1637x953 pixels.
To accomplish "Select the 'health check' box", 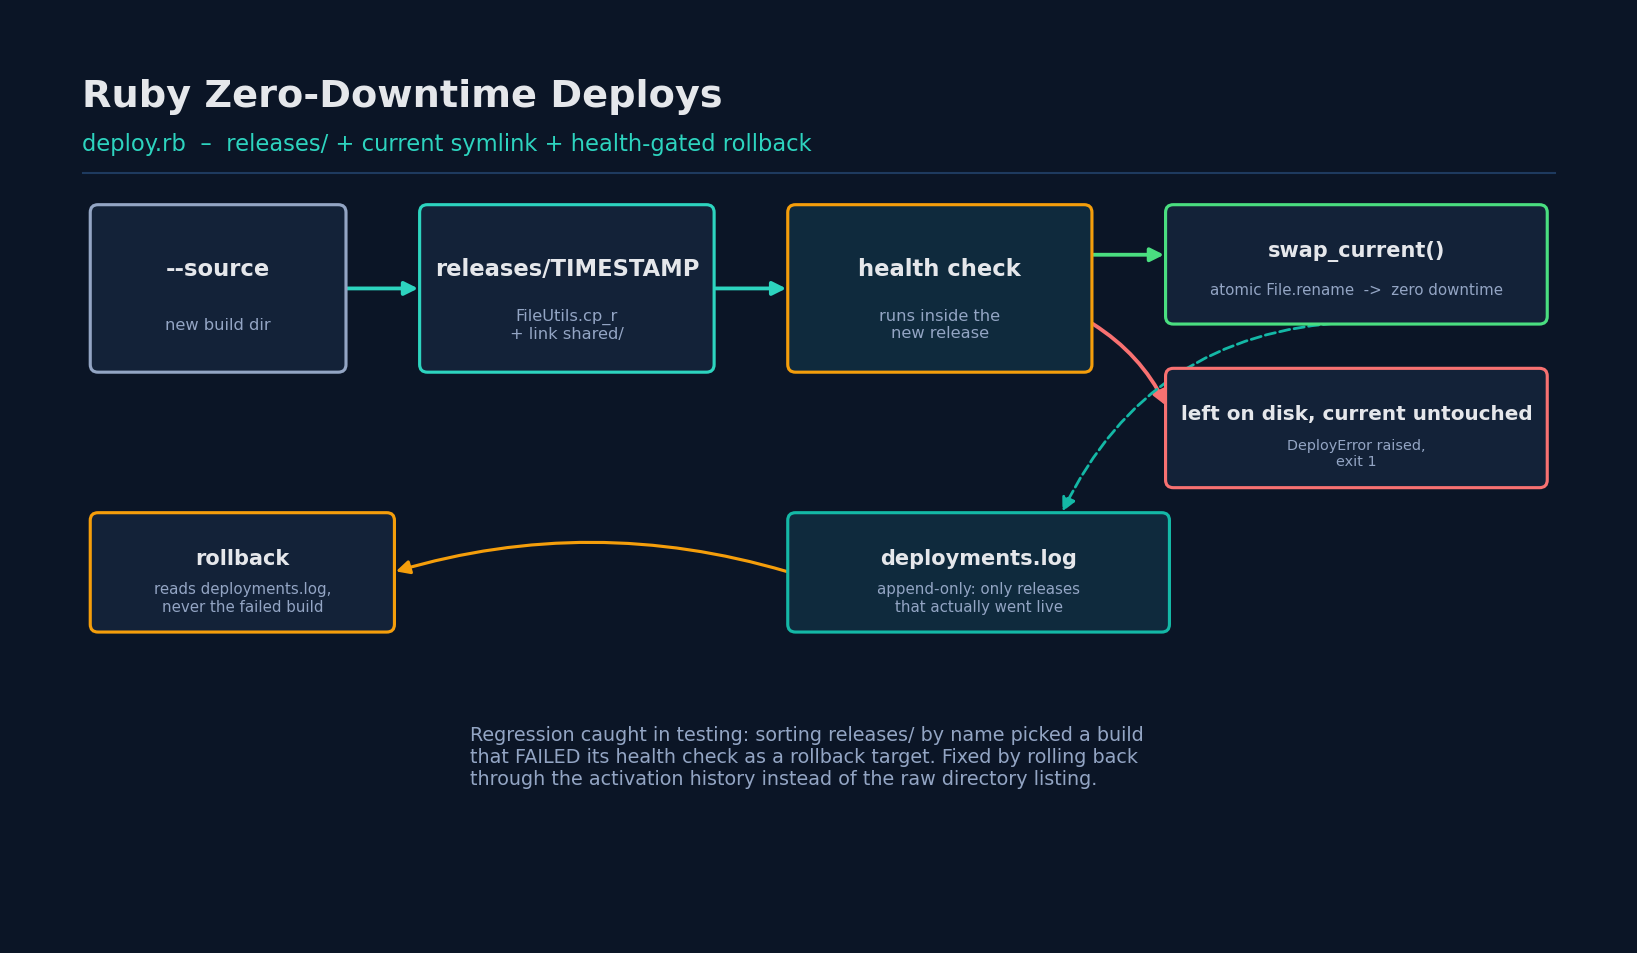I will click(940, 289).
